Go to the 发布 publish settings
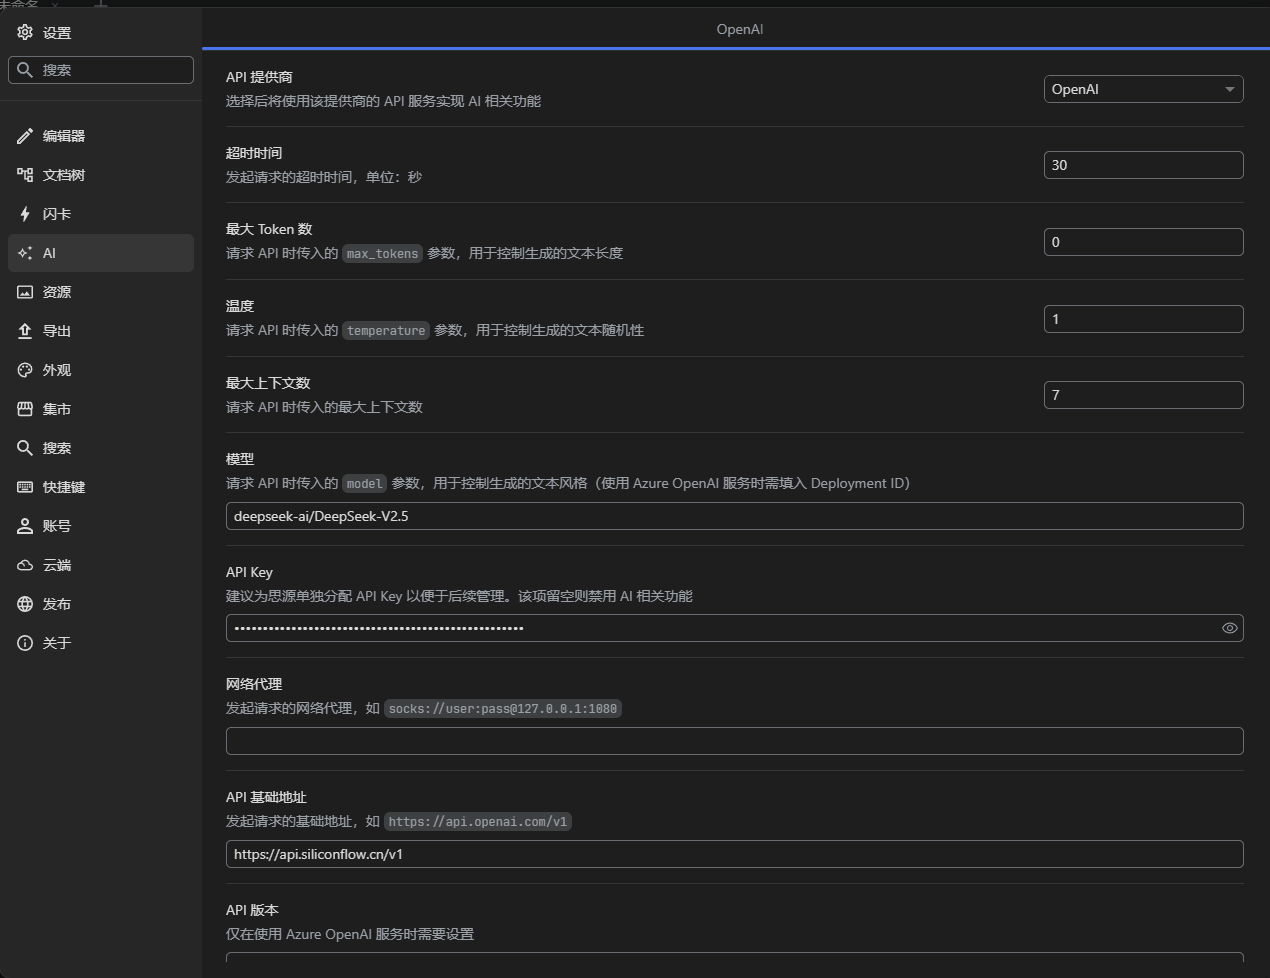This screenshot has height=978, width=1270. point(56,604)
